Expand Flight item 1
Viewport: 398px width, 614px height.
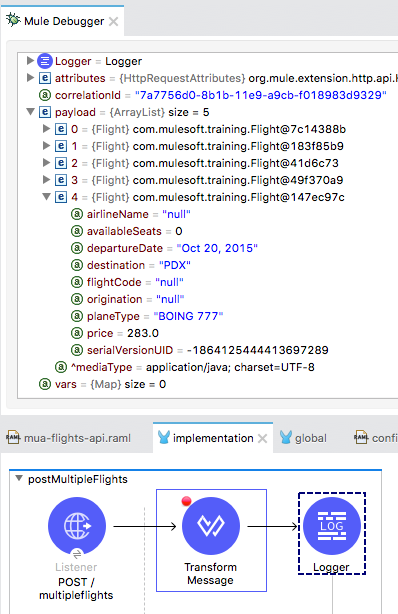(46, 146)
